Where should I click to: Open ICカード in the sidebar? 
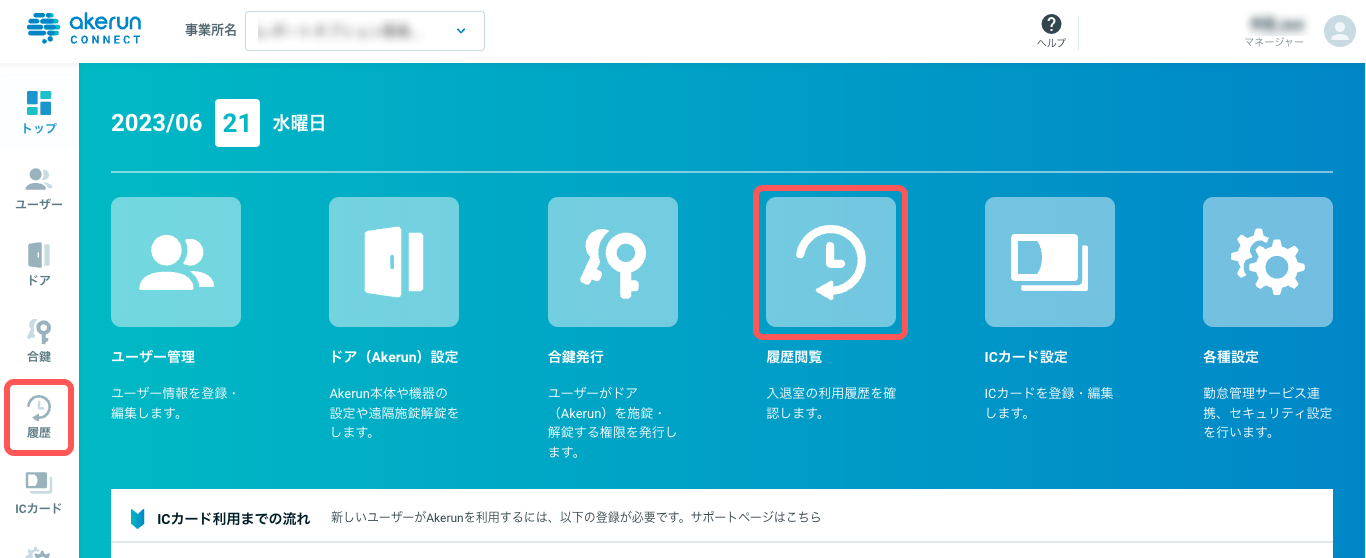[39, 493]
